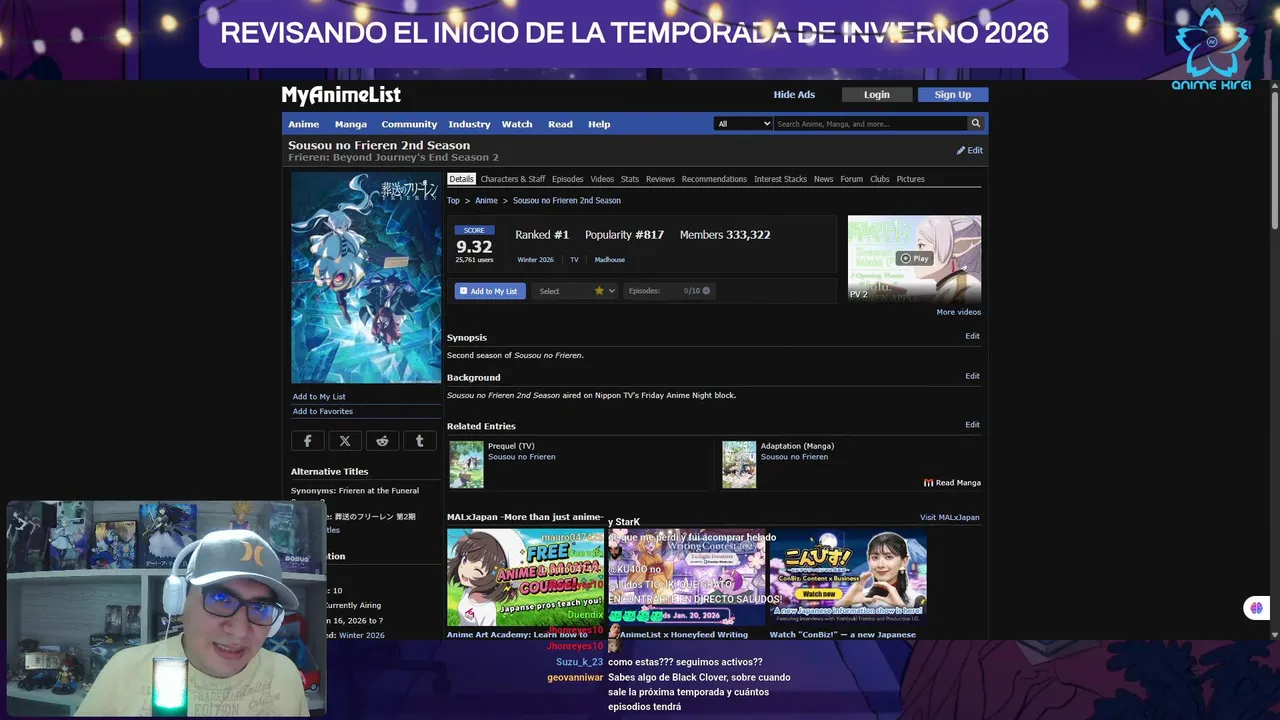Share on X icon
The image size is (1280, 720).
[345, 441]
